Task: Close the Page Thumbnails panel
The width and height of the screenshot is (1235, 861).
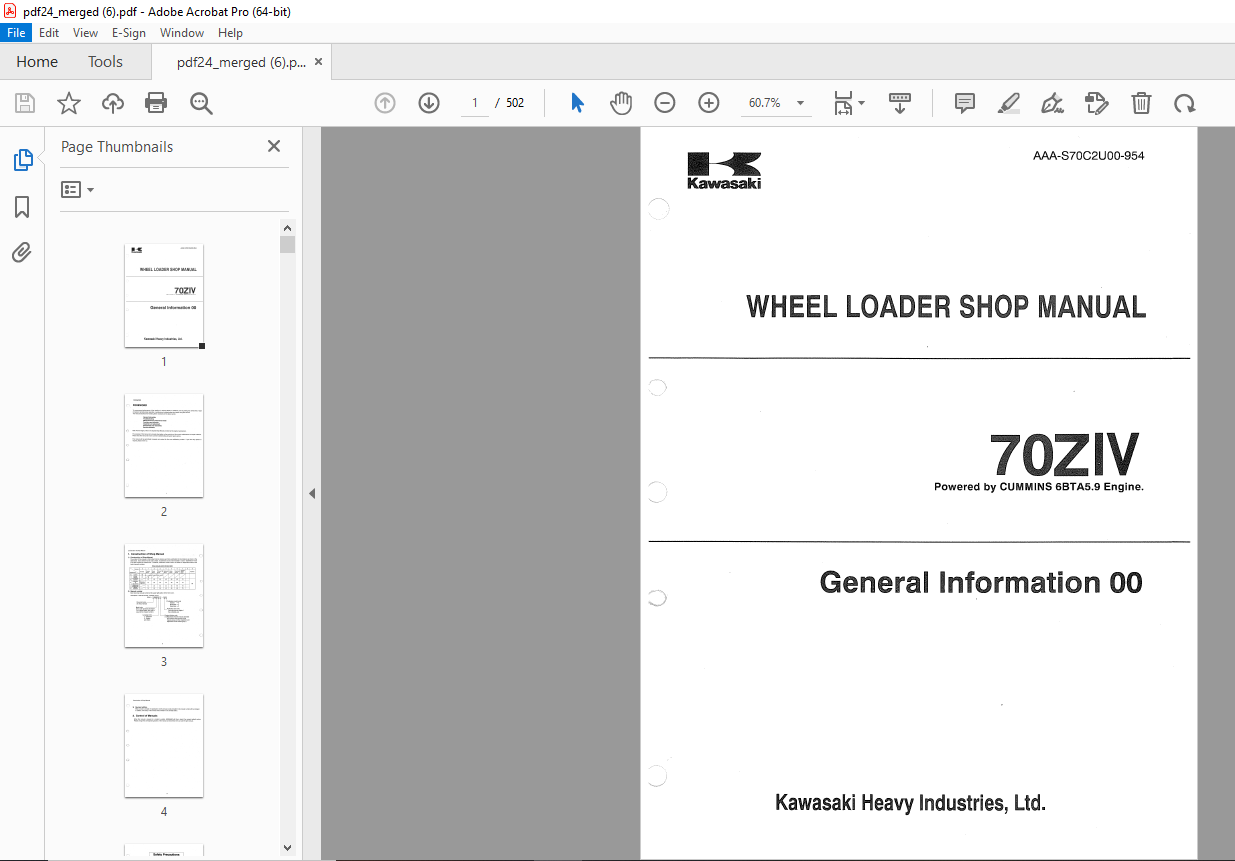Action: tap(274, 146)
